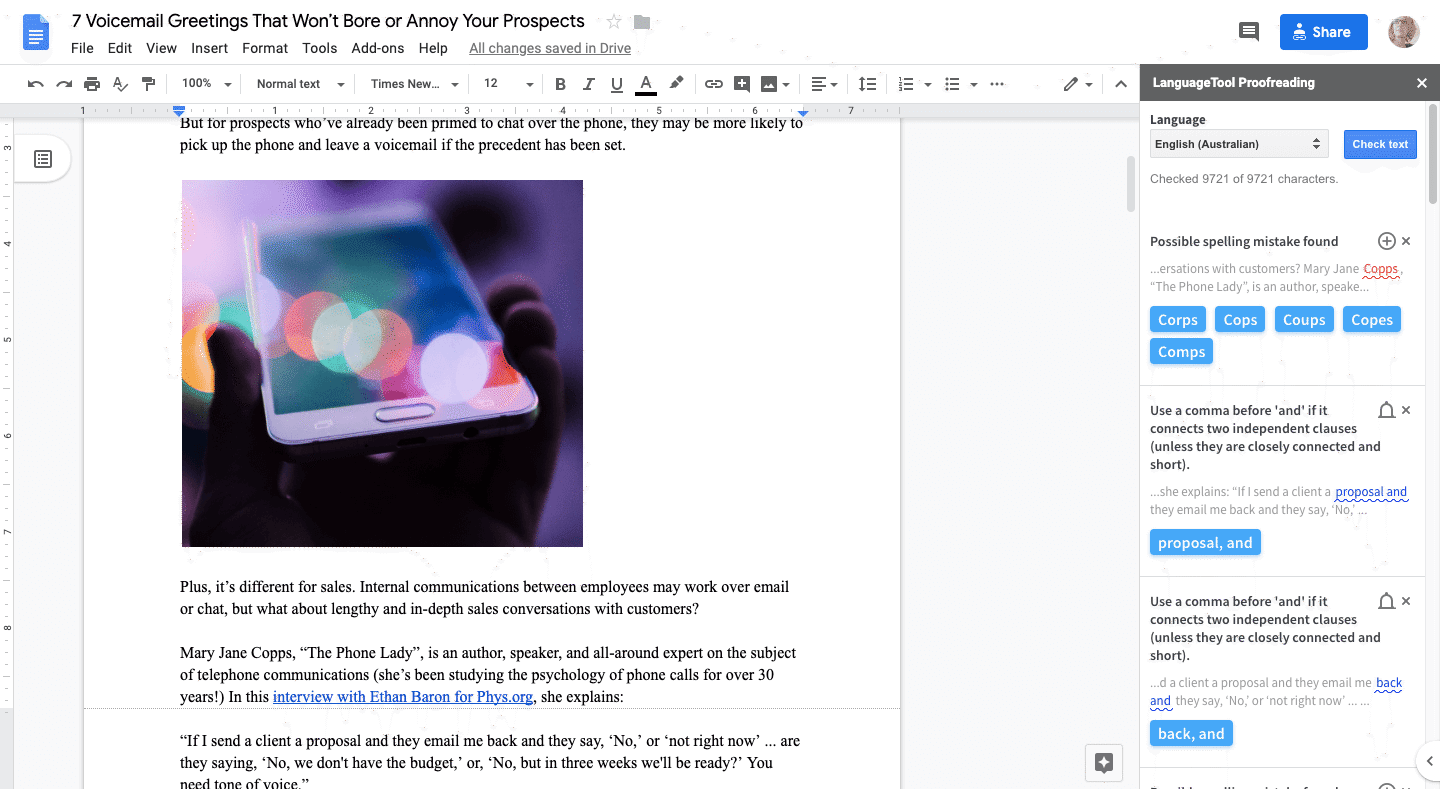Select the smartphone image
This screenshot has width=1440, height=789.
point(382,363)
